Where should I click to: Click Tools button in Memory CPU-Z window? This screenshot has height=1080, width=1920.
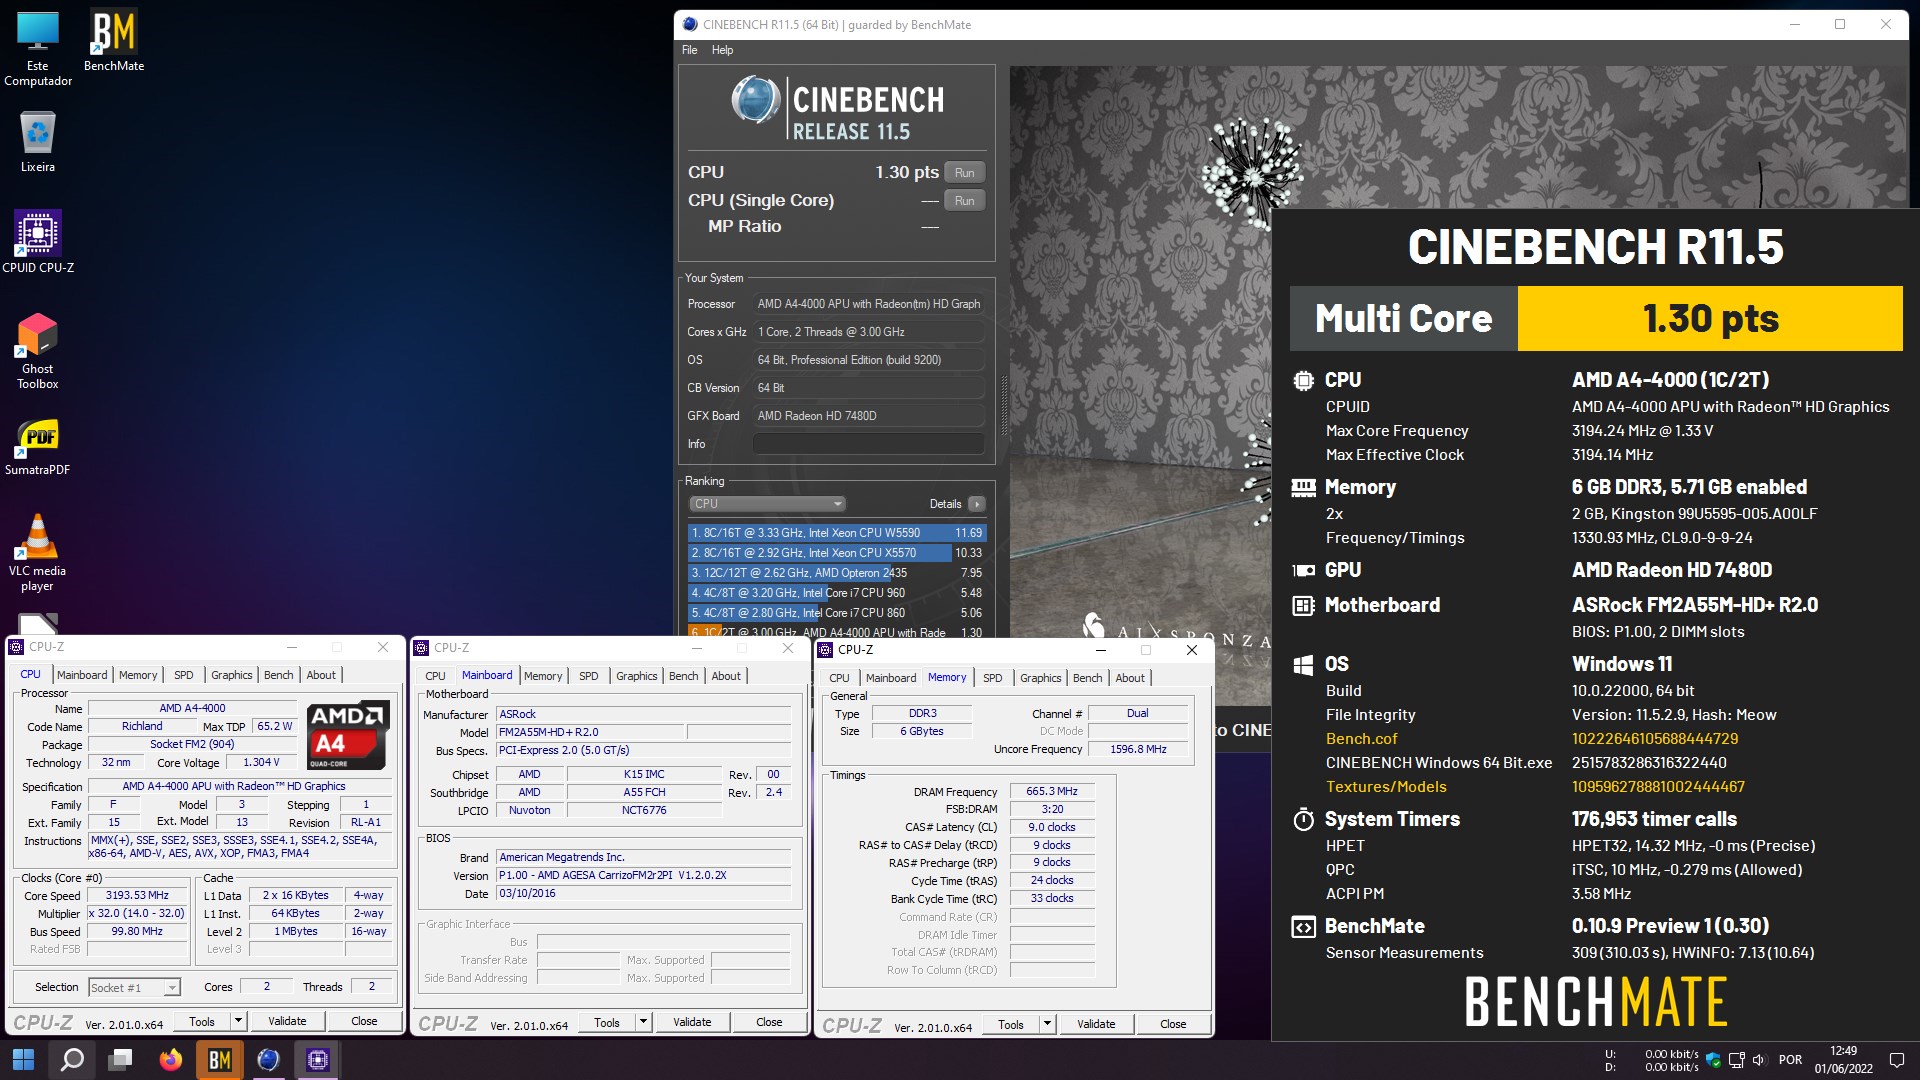click(x=1011, y=1024)
